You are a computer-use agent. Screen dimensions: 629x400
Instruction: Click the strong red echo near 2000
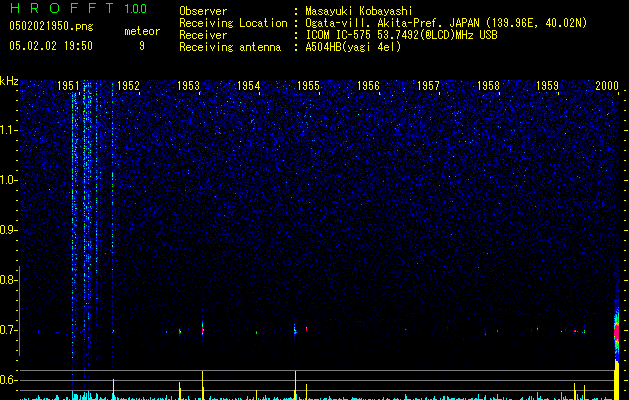pos(617,332)
